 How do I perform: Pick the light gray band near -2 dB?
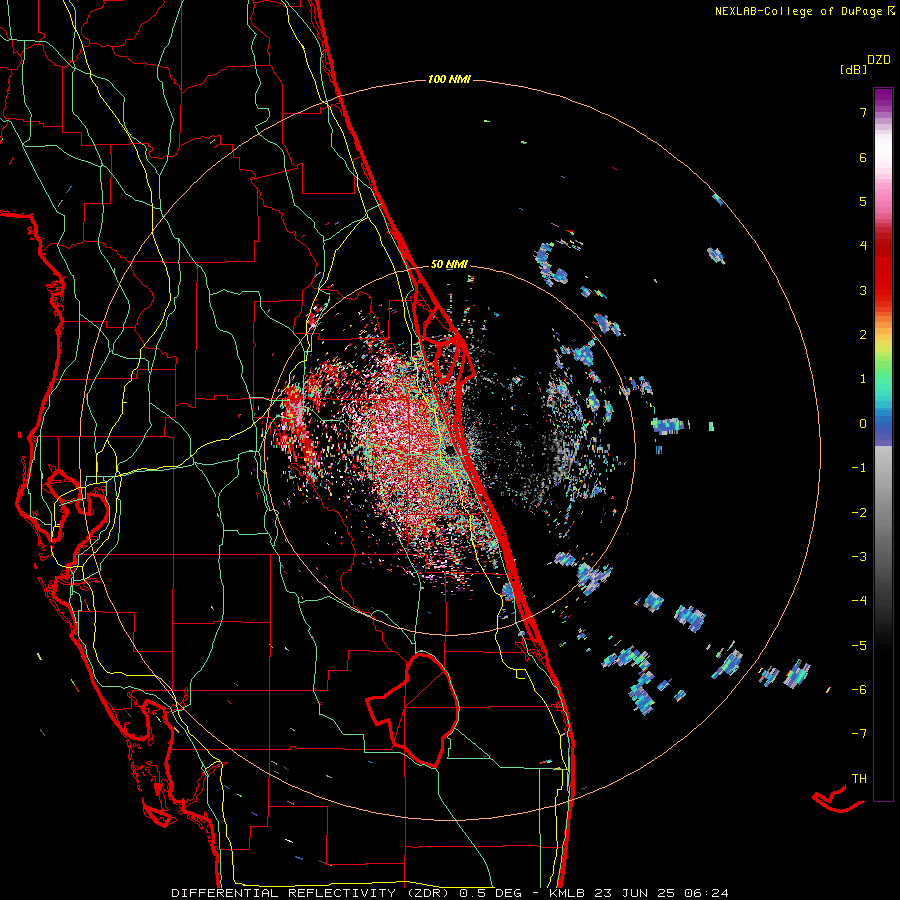point(883,505)
